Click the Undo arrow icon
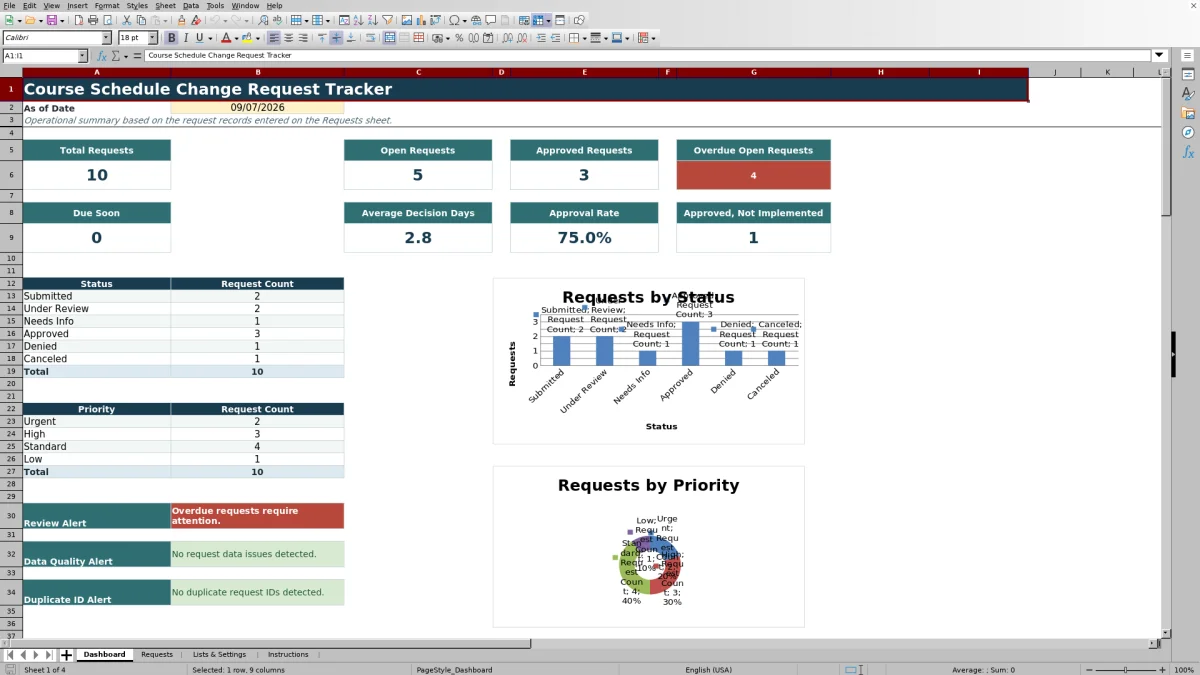This screenshot has height=675, width=1200. pyautogui.click(x=215, y=20)
